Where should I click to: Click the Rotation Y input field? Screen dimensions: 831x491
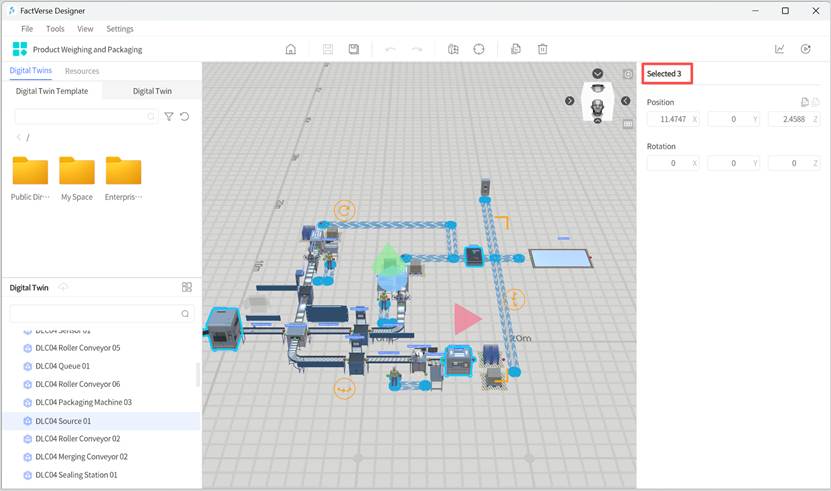(x=733, y=163)
